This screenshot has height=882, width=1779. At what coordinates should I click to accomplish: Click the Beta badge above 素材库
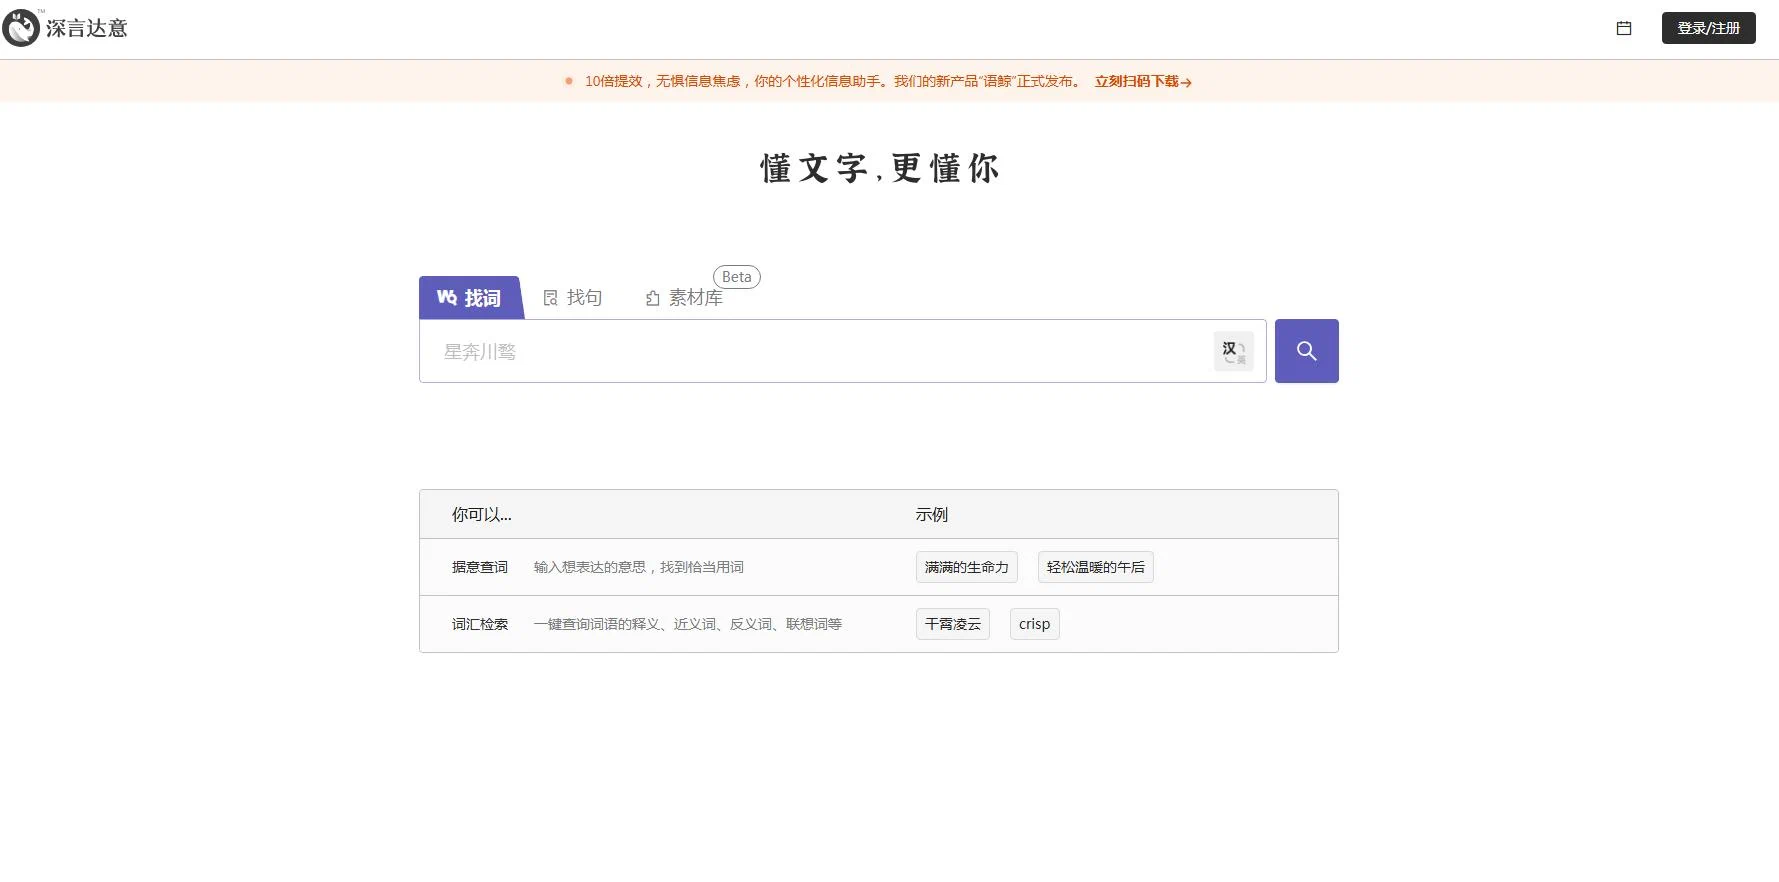tap(736, 277)
